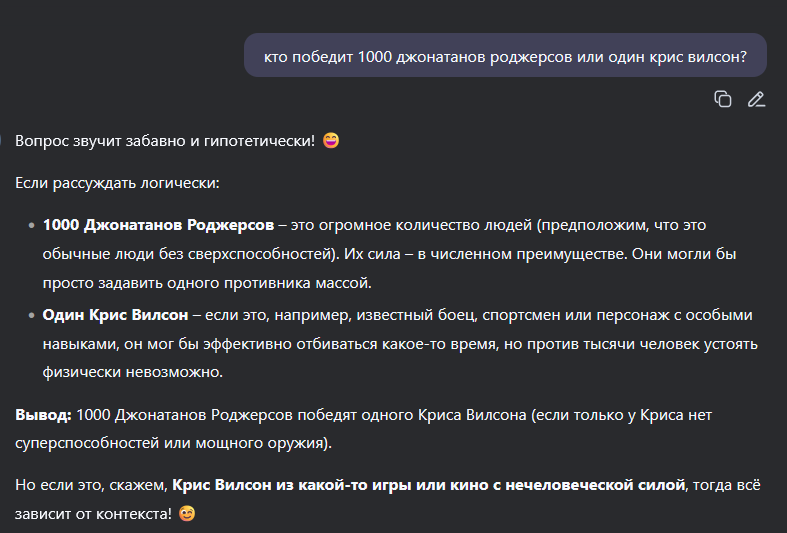This screenshot has height=533, width=787.
Task: Click the line "Если рассуждать логически:"
Action: [x=117, y=183]
